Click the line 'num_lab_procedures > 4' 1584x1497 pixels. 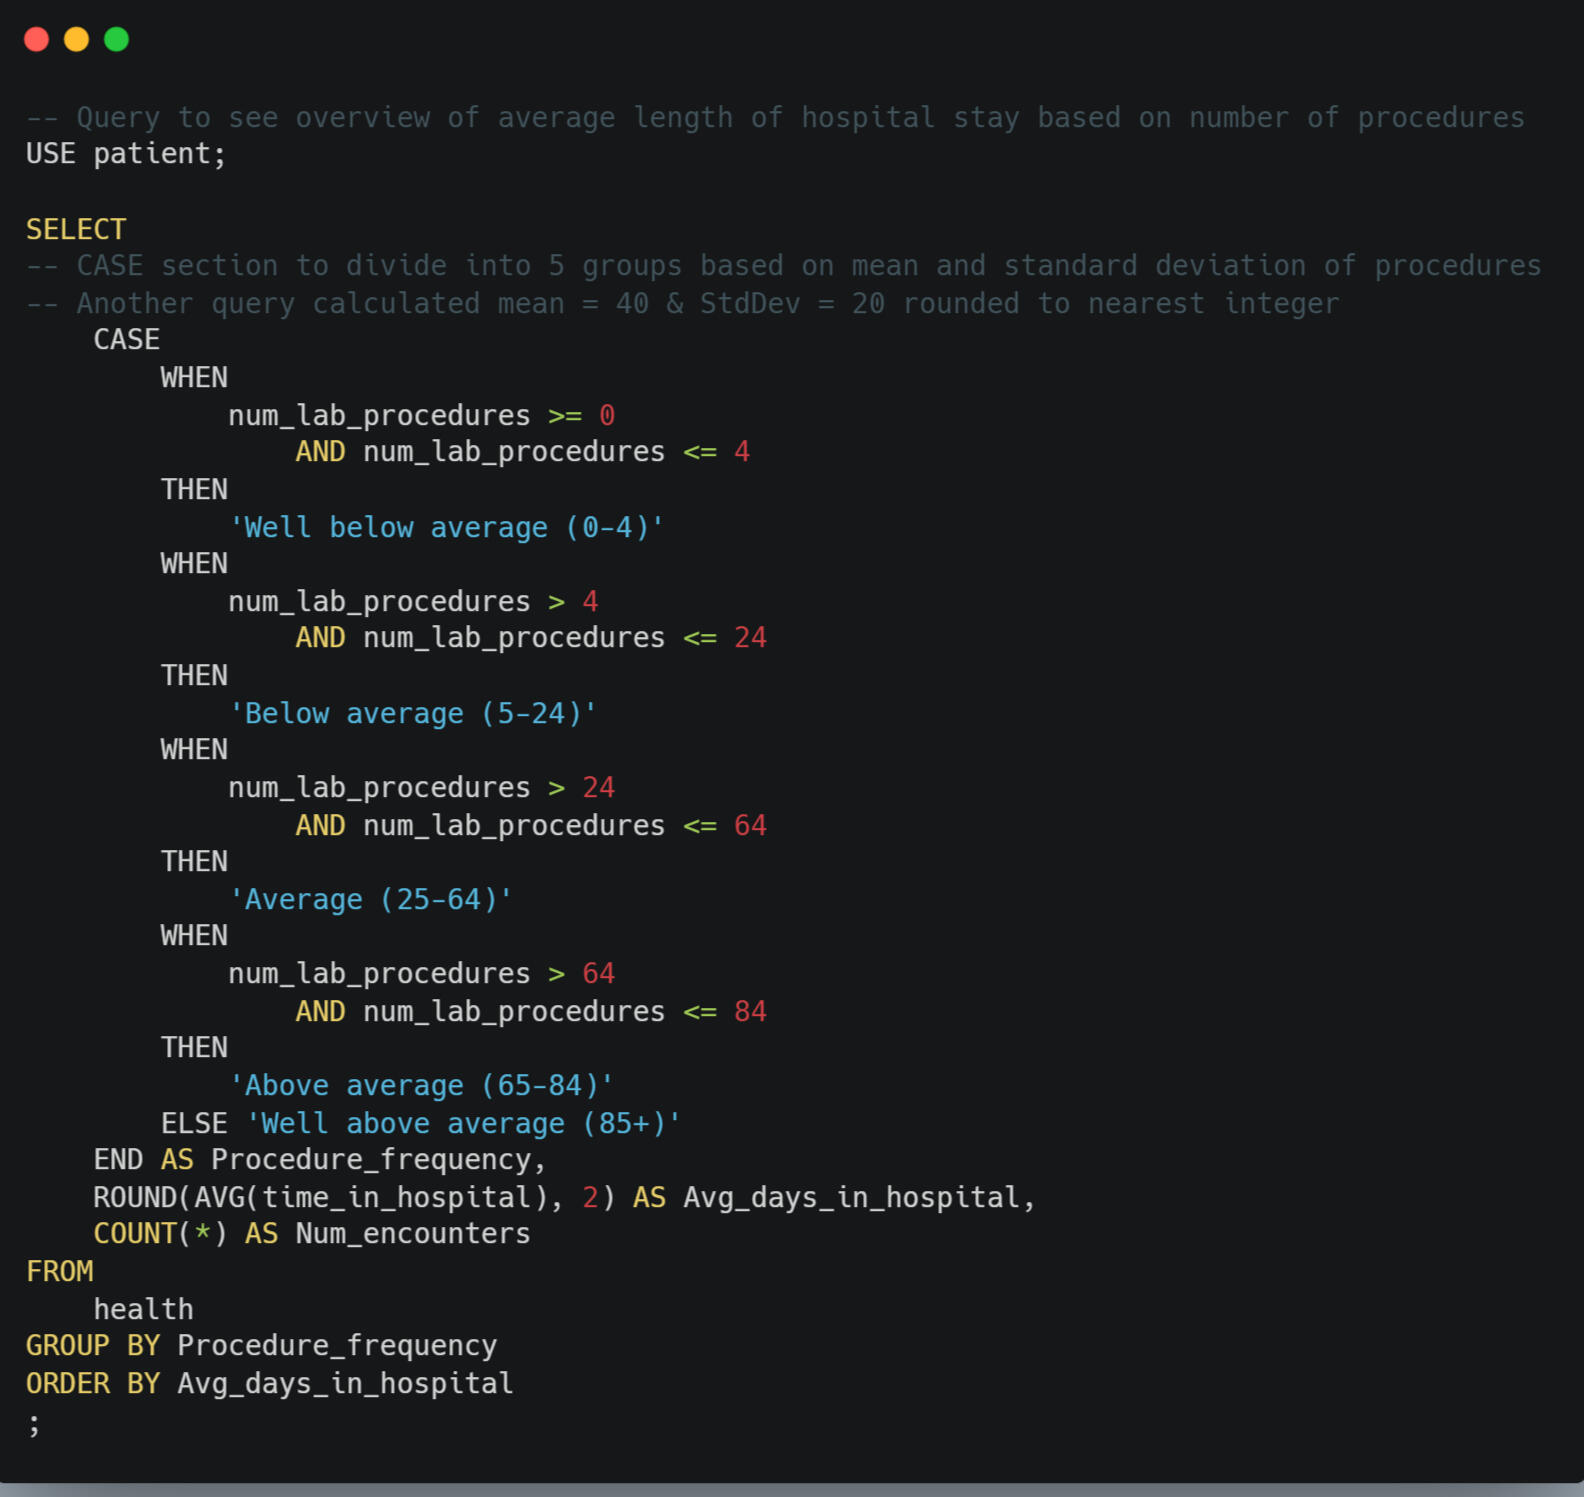[x=413, y=601]
